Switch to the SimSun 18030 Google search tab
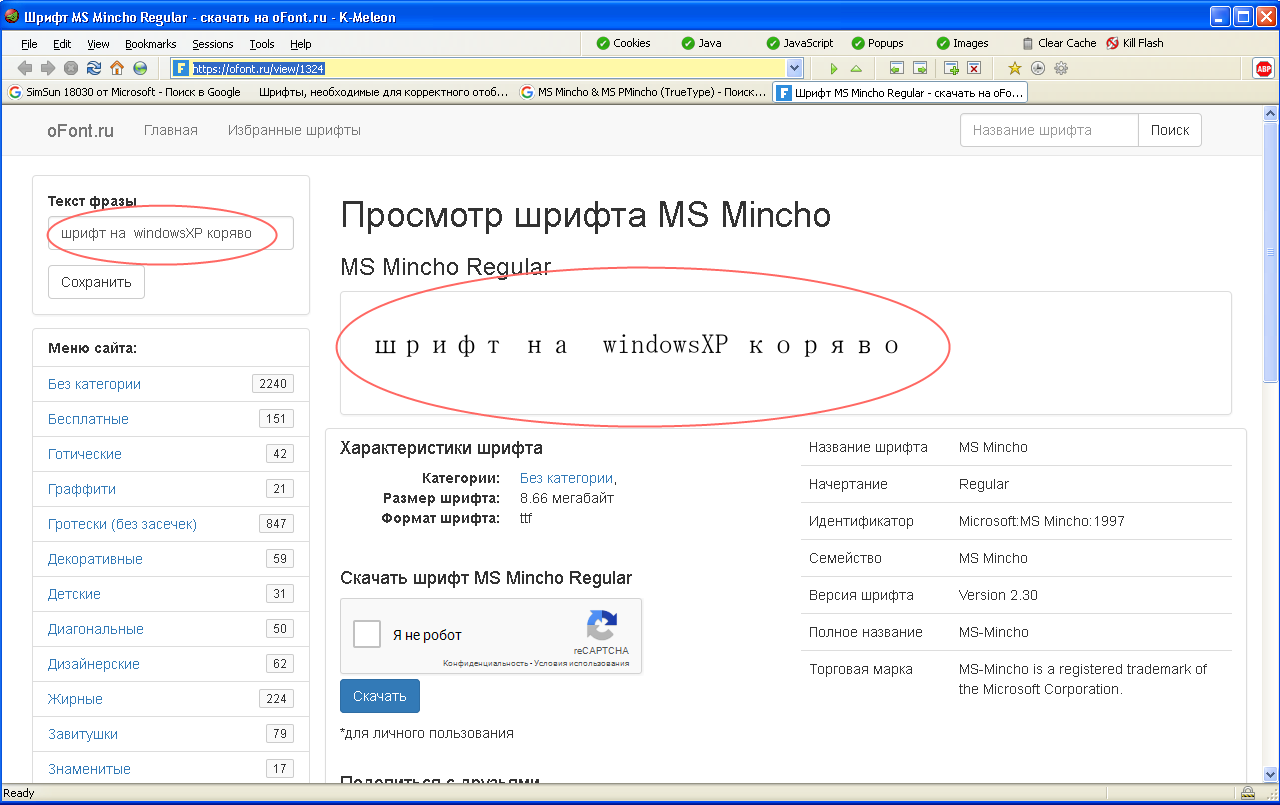The width and height of the screenshot is (1280, 805). coord(124,92)
